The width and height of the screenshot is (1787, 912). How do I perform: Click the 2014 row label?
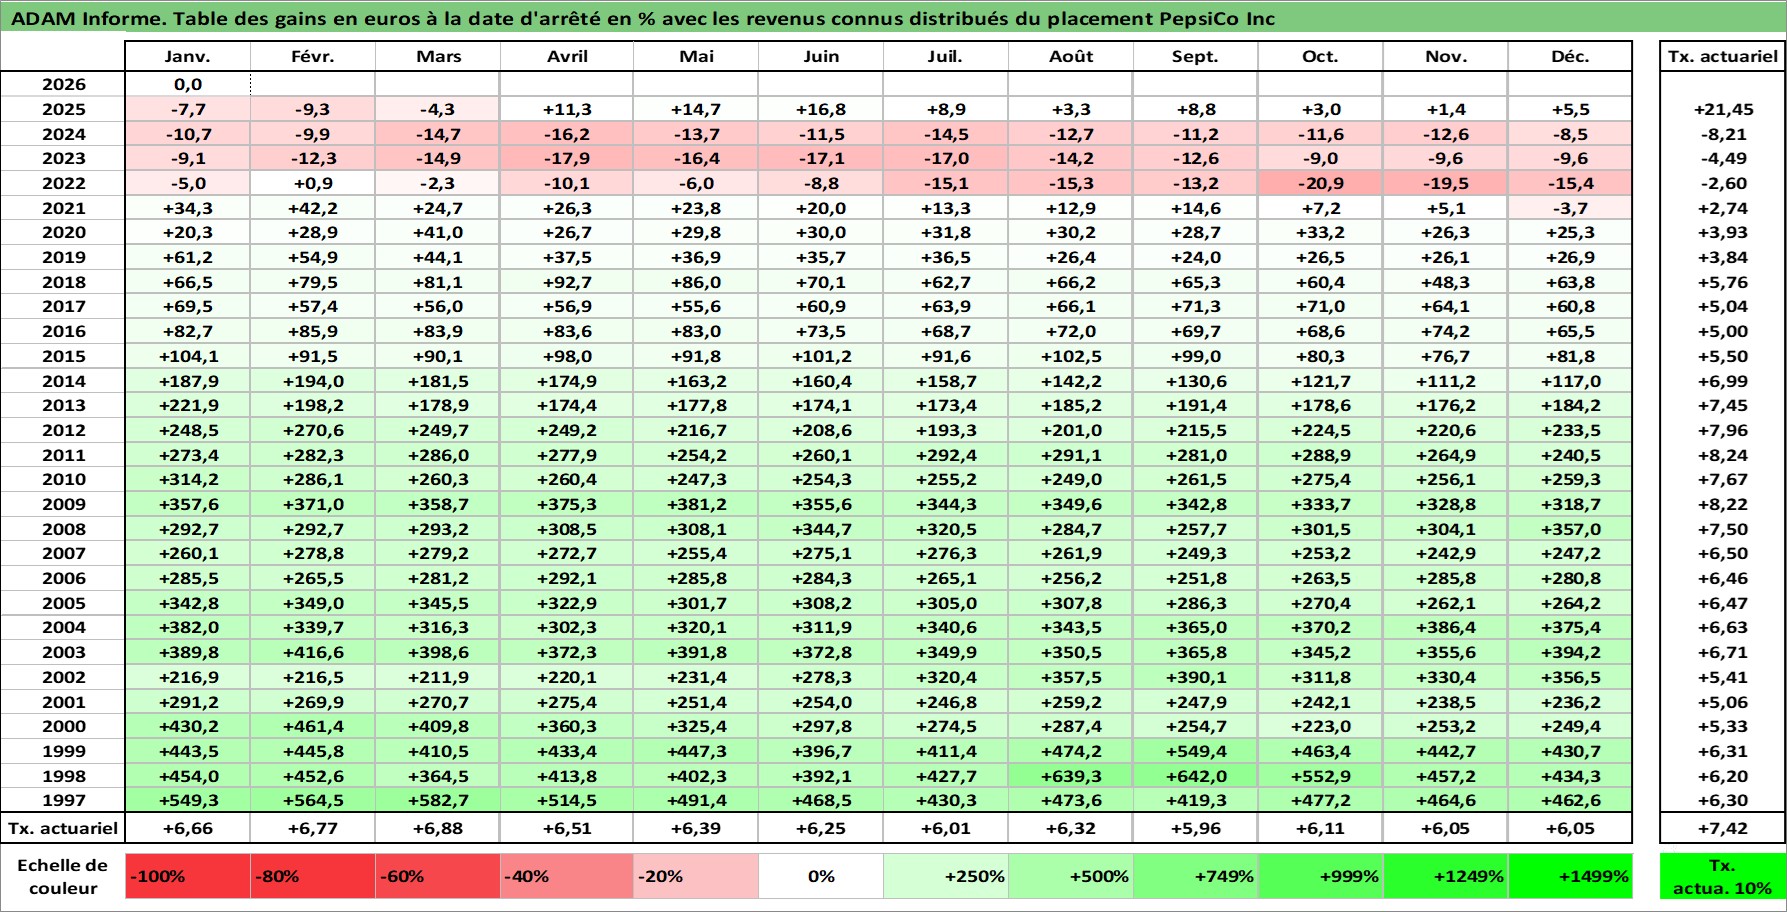(63, 381)
